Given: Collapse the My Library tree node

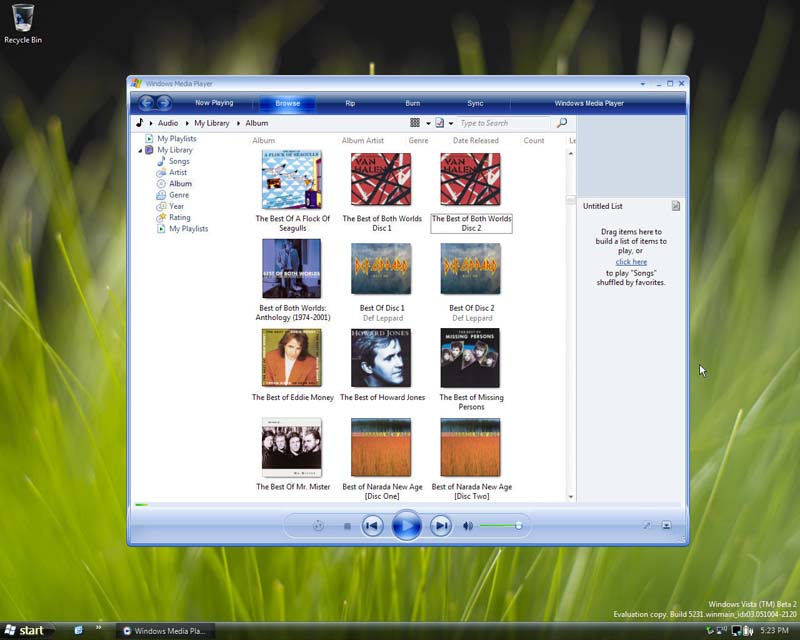Looking at the screenshot, I should click(140, 150).
